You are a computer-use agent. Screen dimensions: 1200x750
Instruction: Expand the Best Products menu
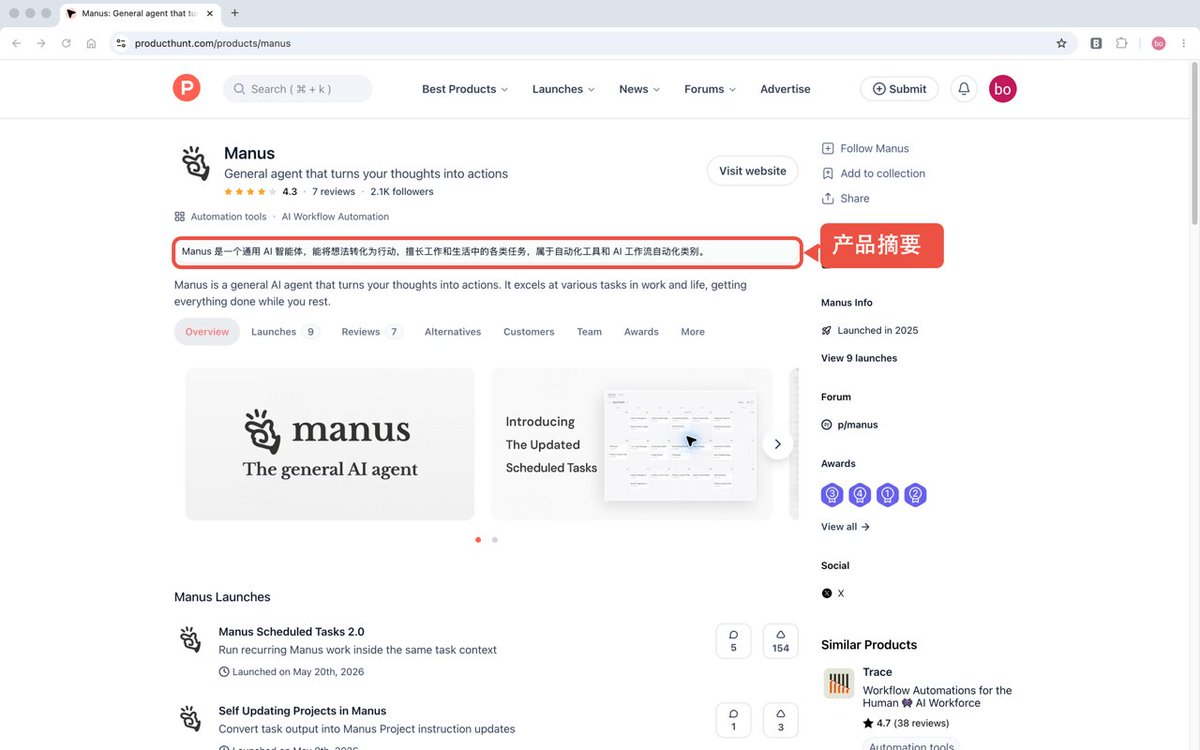(x=465, y=89)
